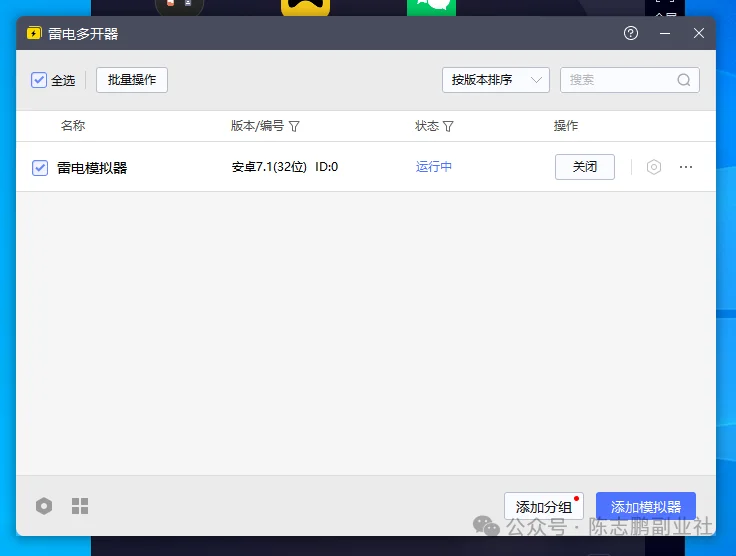Toggle the 全选 checkbox
736x556 pixels.
coord(39,80)
